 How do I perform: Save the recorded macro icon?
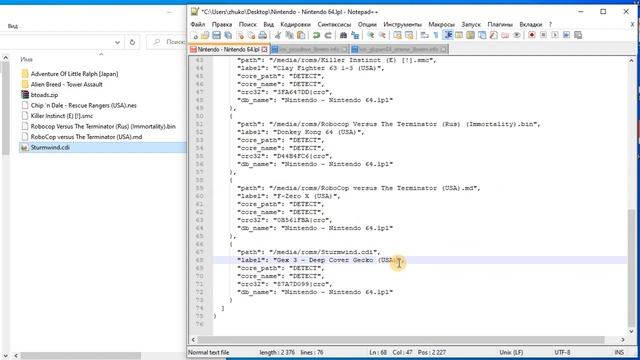tap(578, 36)
